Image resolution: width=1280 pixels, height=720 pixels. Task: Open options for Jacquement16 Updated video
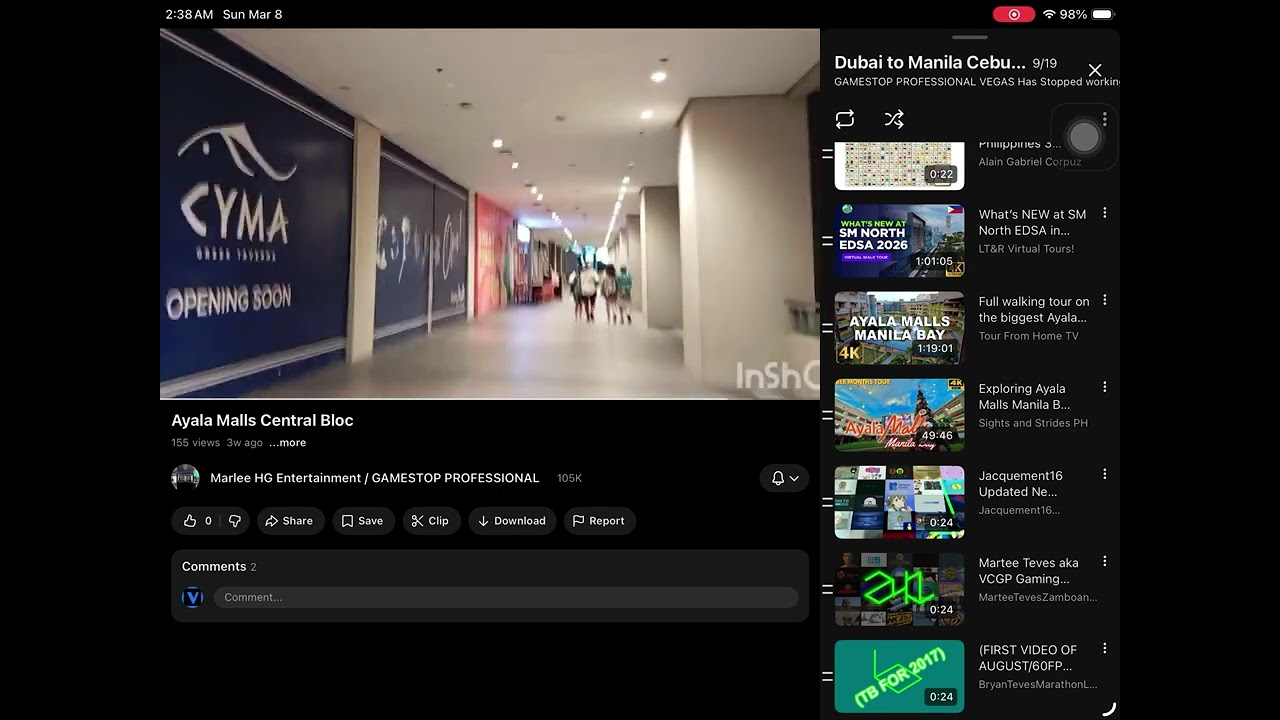click(1105, 474)
